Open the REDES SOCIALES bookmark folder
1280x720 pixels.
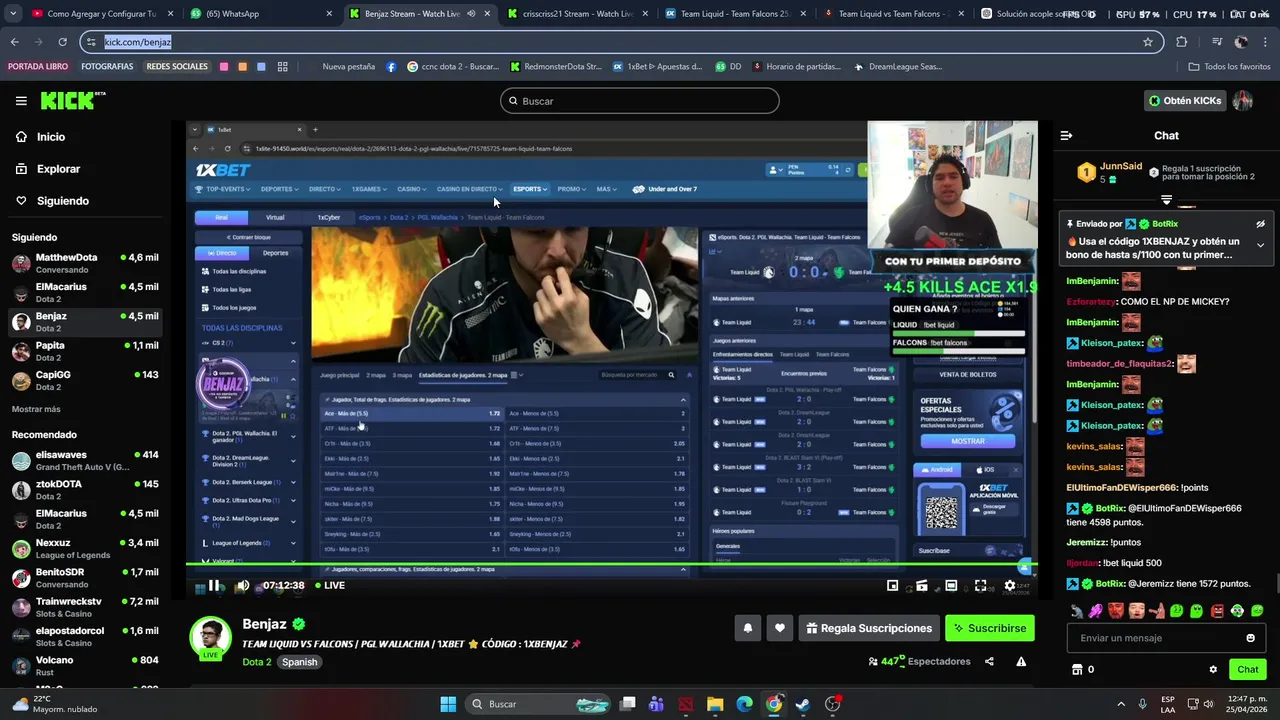177,67
